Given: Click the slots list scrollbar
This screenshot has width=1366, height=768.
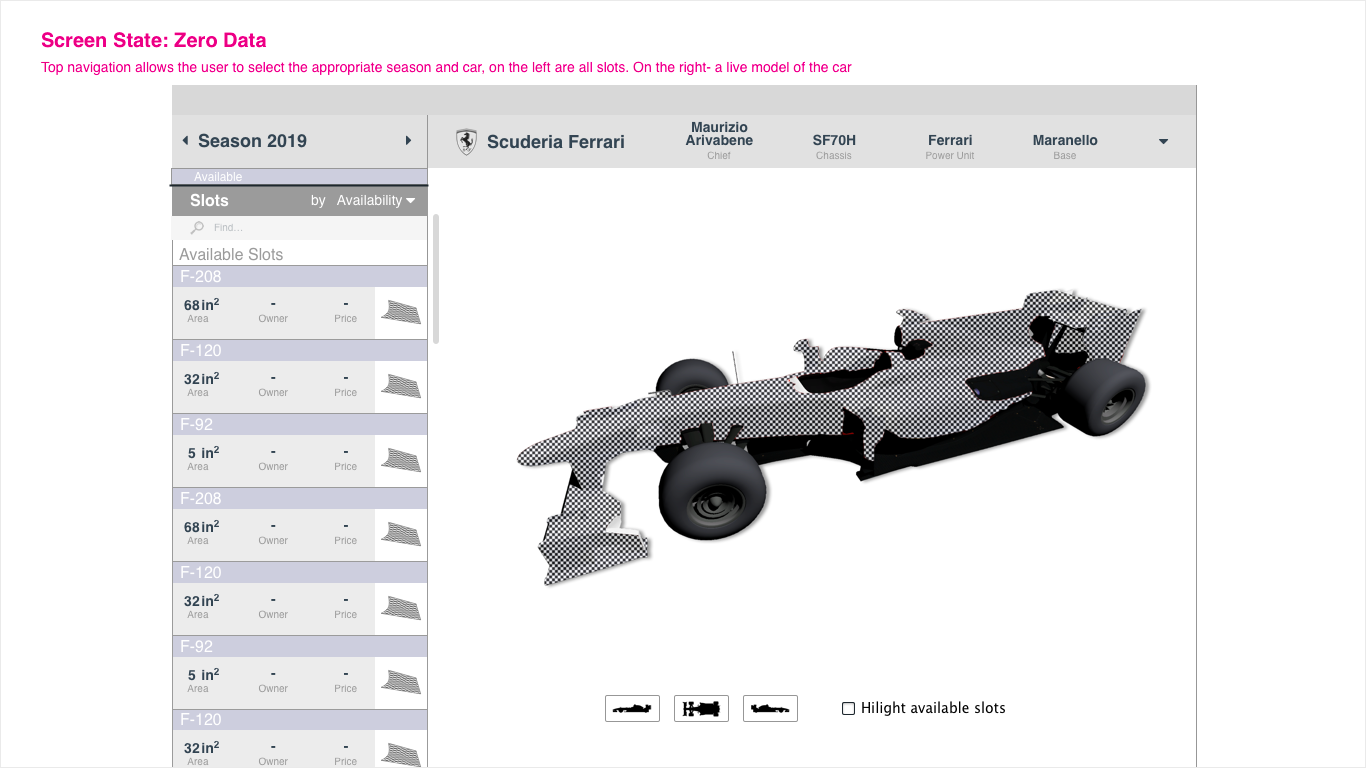Looking at the screenshot, I should (x=436, y=278).
